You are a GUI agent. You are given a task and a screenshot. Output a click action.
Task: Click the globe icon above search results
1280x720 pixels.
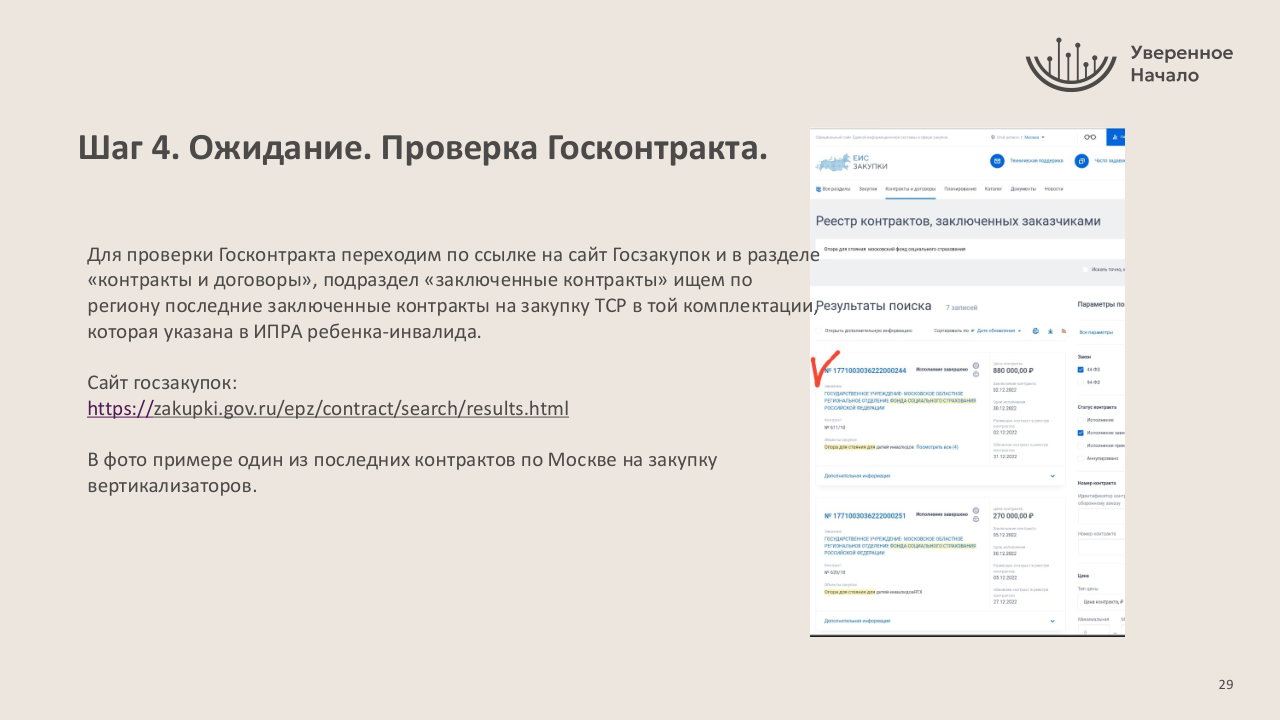click(1035, 330)
